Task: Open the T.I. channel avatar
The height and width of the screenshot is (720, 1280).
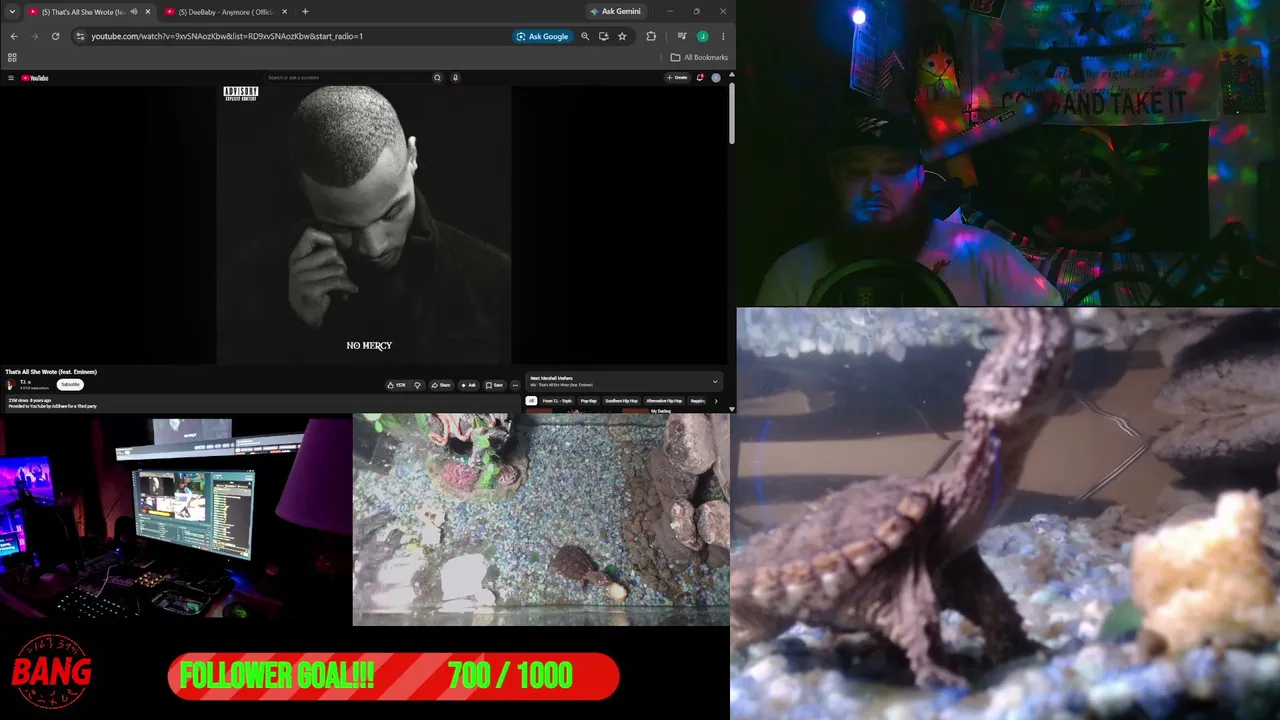Action: click(x=11, y=384)
